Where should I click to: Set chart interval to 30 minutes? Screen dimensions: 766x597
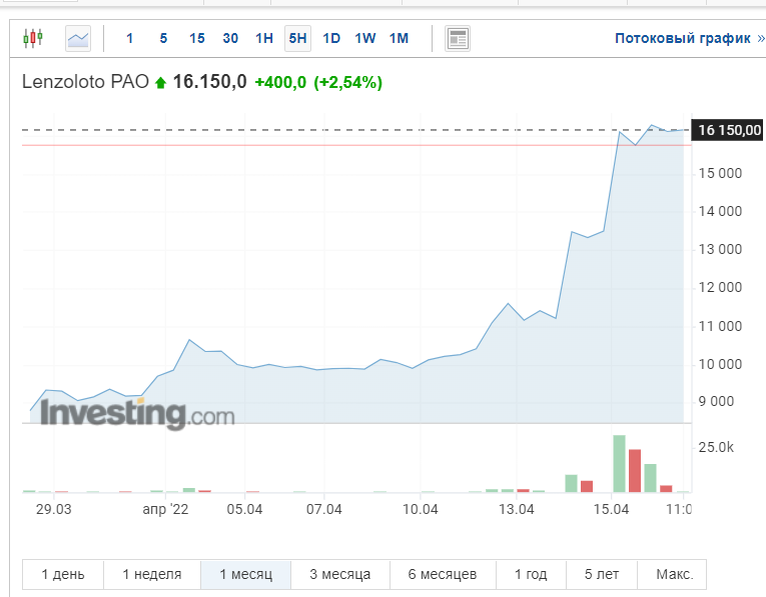click(230, 39)
